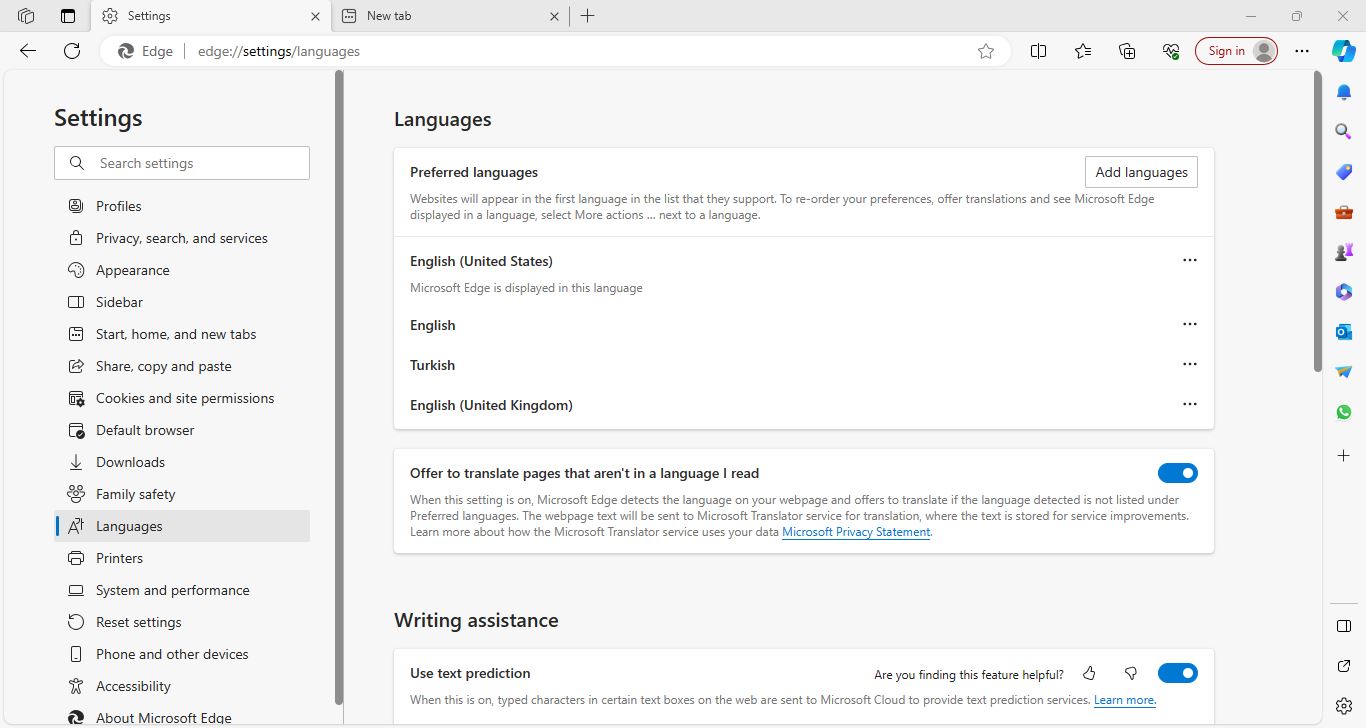Open Browser essentials heart icon
The image size is (1366, 728).
click(1171, 51)
